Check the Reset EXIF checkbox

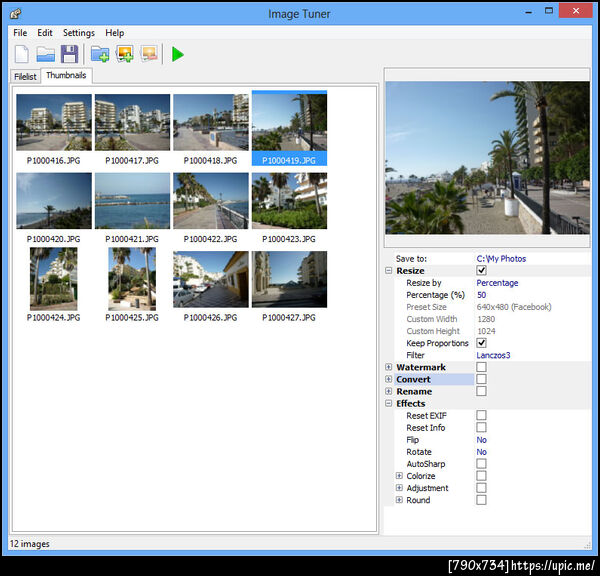[x=481, y=415]
